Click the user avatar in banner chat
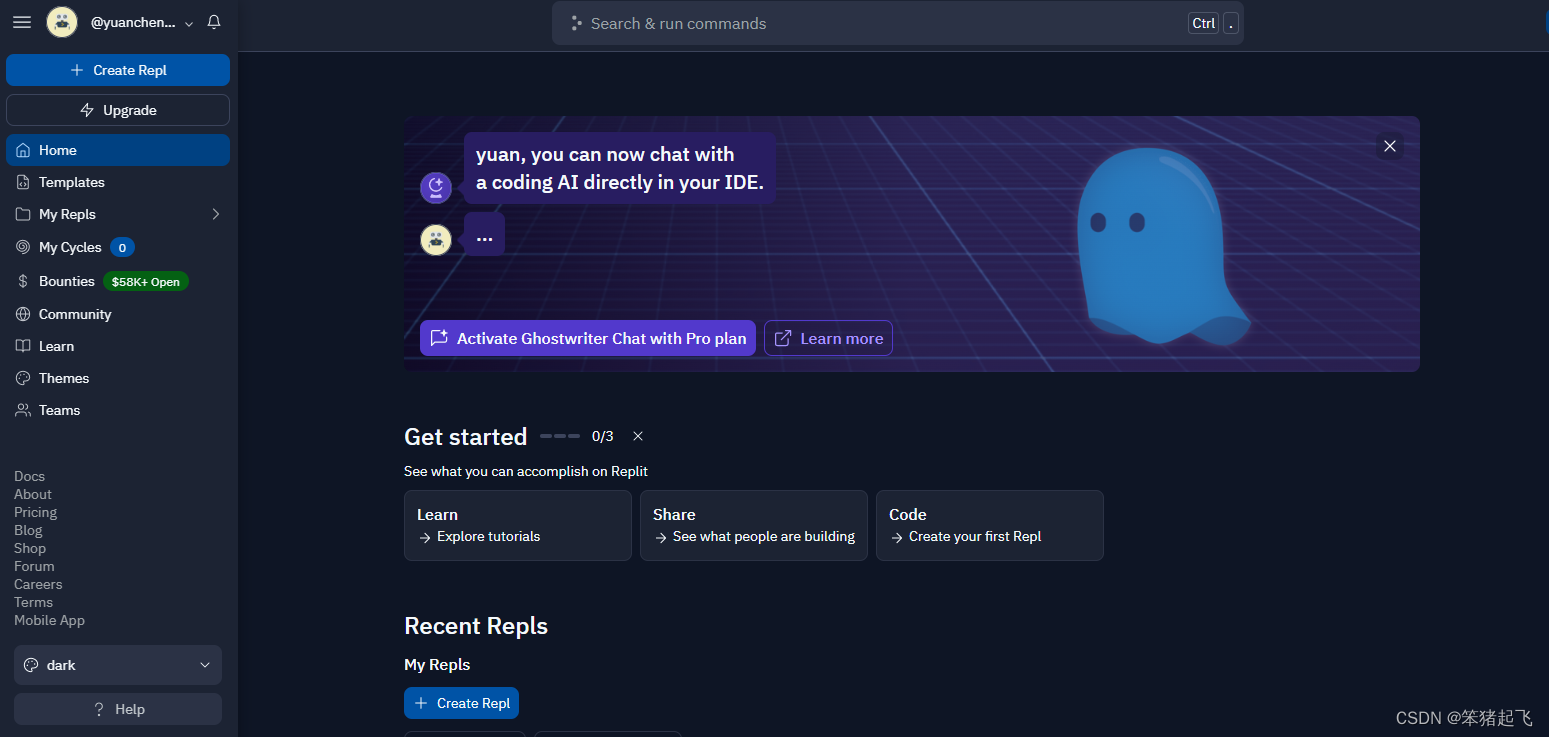1549x737 pixels. point(436,240)
